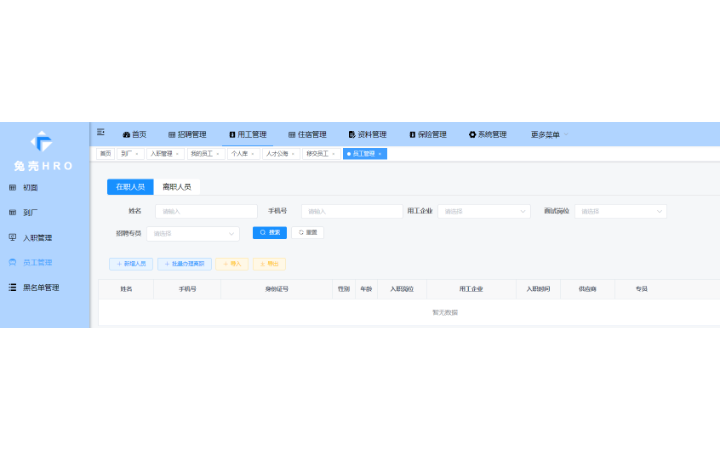Image resolution: width=720 pixels, height=450 pixels.
Task: Close the 个人库 page tag
Action: point(253,154)
